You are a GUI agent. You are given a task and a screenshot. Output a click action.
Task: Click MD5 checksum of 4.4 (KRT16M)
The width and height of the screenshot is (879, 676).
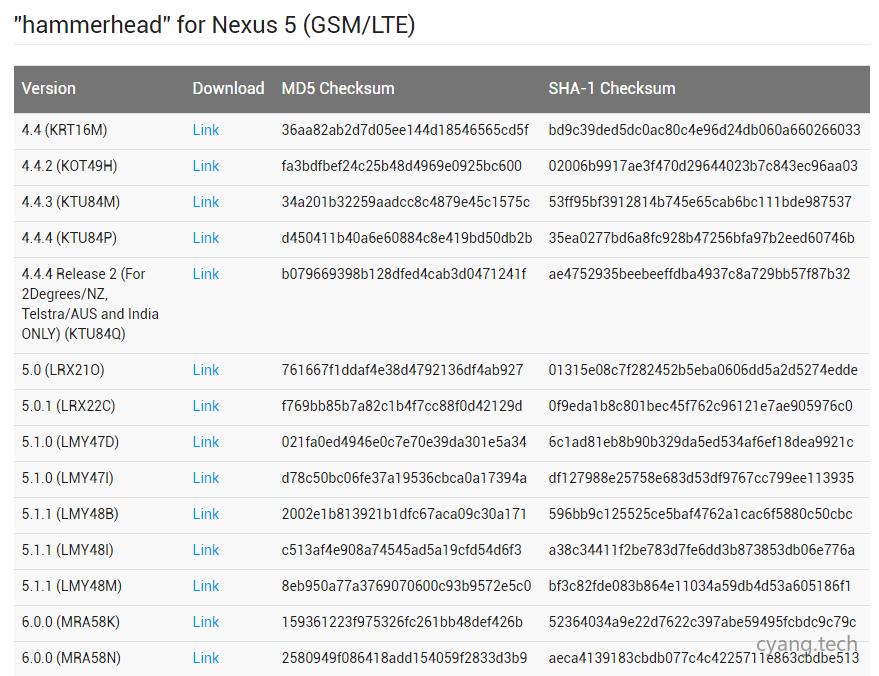[405, 130]
